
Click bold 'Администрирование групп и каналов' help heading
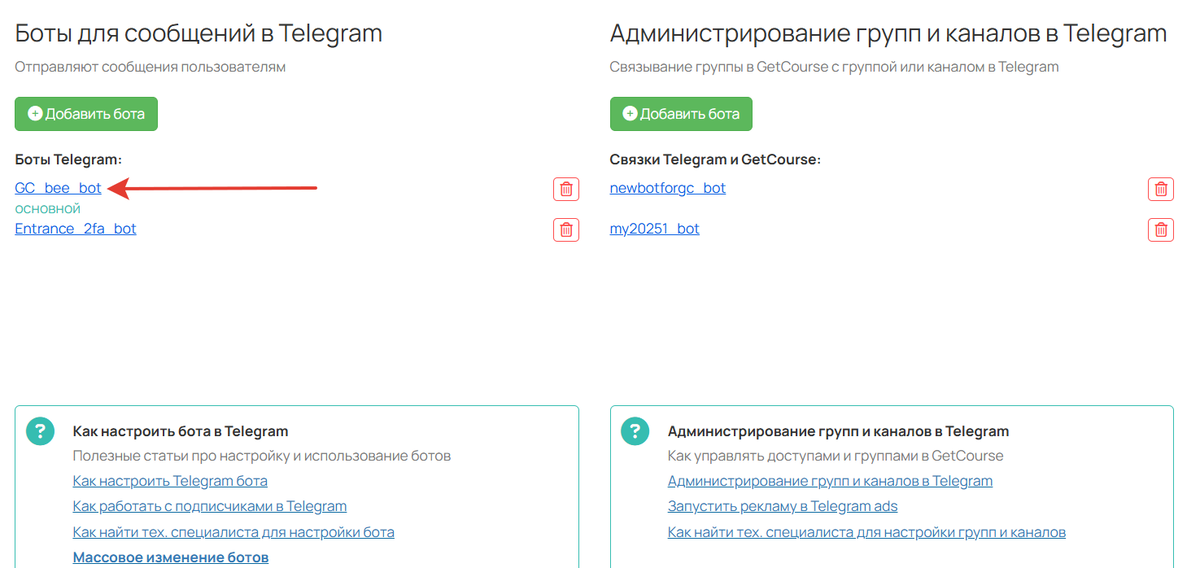[x=839, y=432]
